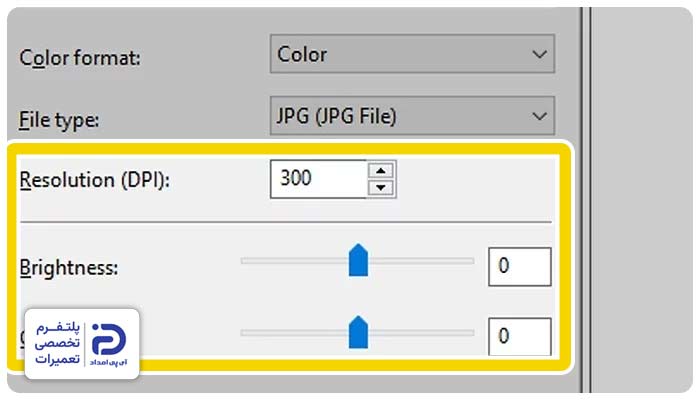Click the Brightness label
Viewport: 700px width, 400px height.
[66, 268]
